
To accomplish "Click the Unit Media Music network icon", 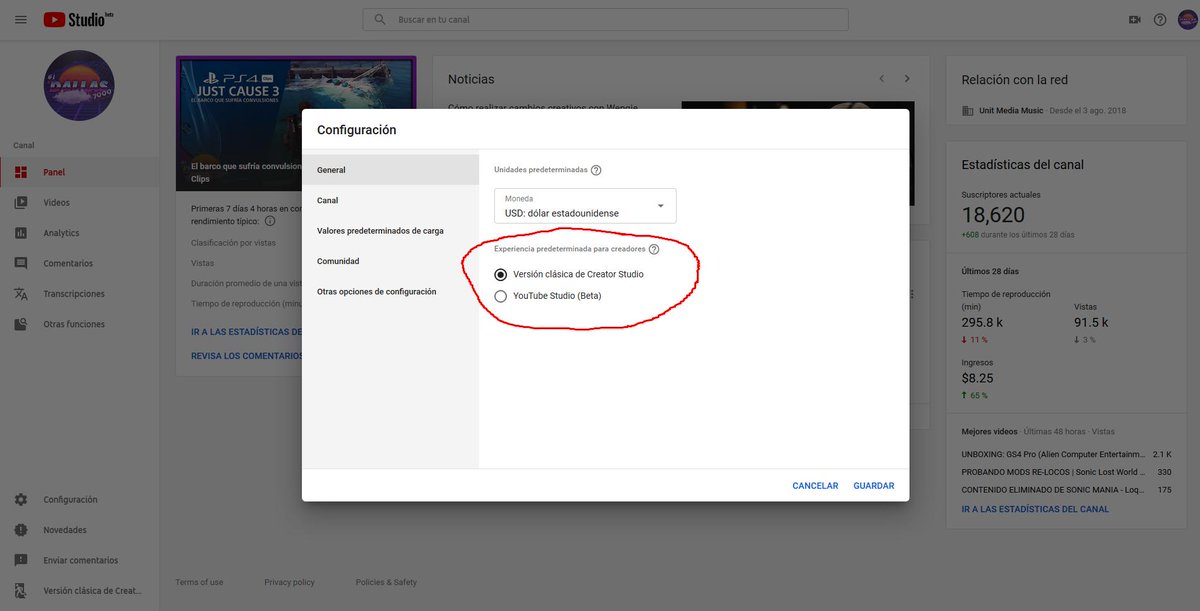I will [967, 110].
